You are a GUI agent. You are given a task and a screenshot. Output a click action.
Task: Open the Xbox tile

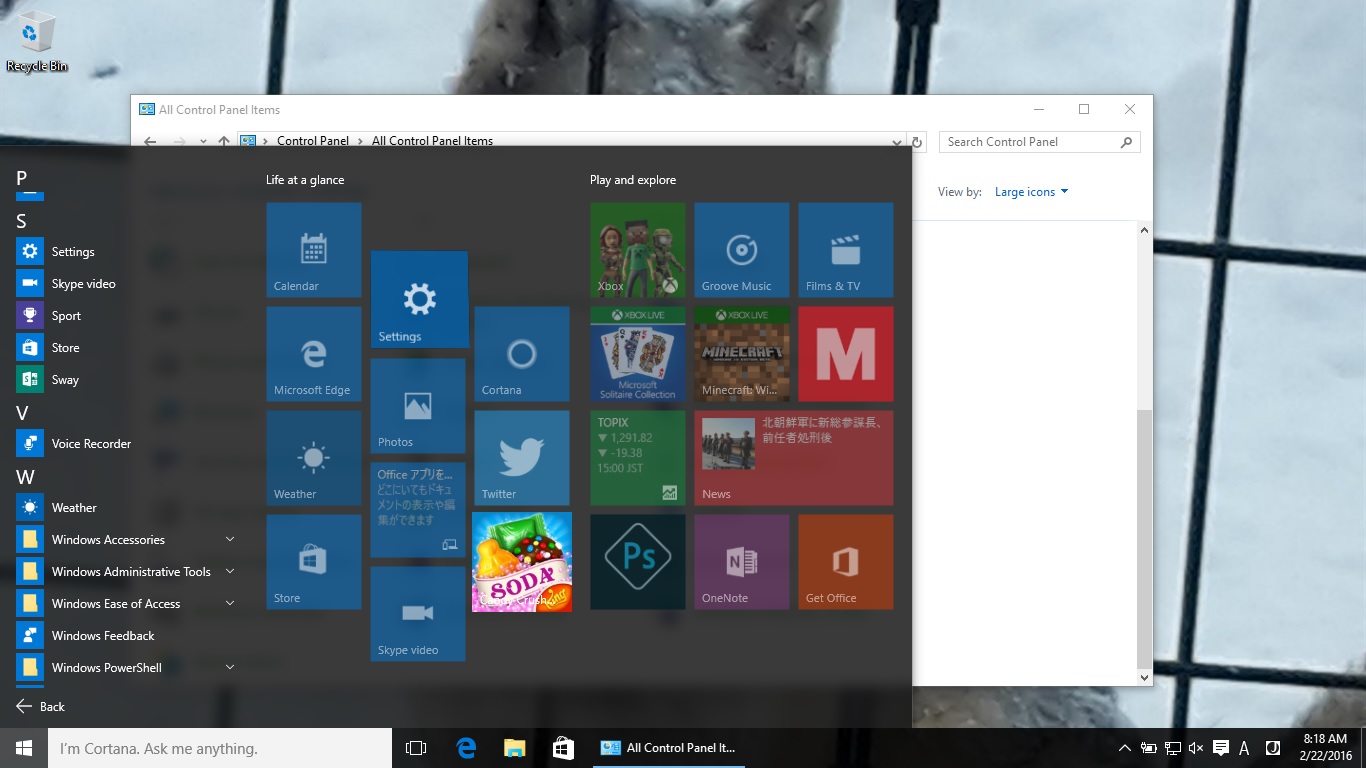click(638, 250)
